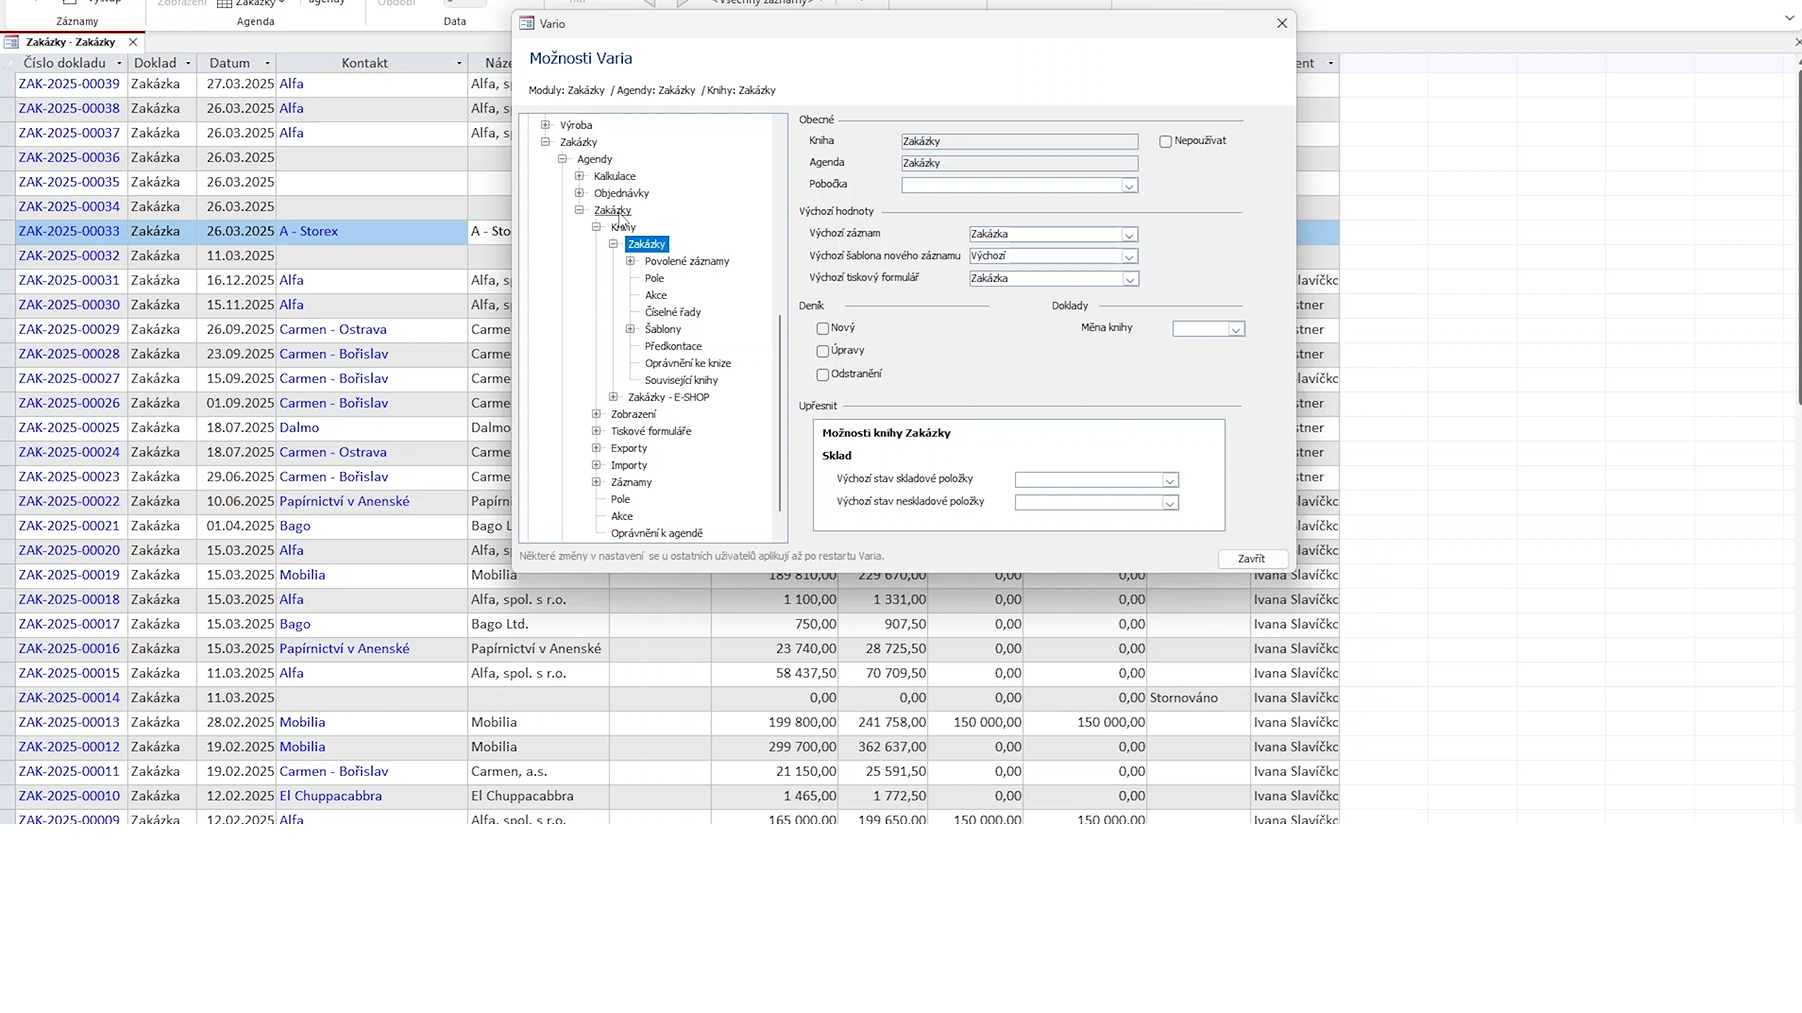Tick the Odstranění checkbox
Image resolution: width=1802 pixels, height=1013 pixels.
[823, 374]
